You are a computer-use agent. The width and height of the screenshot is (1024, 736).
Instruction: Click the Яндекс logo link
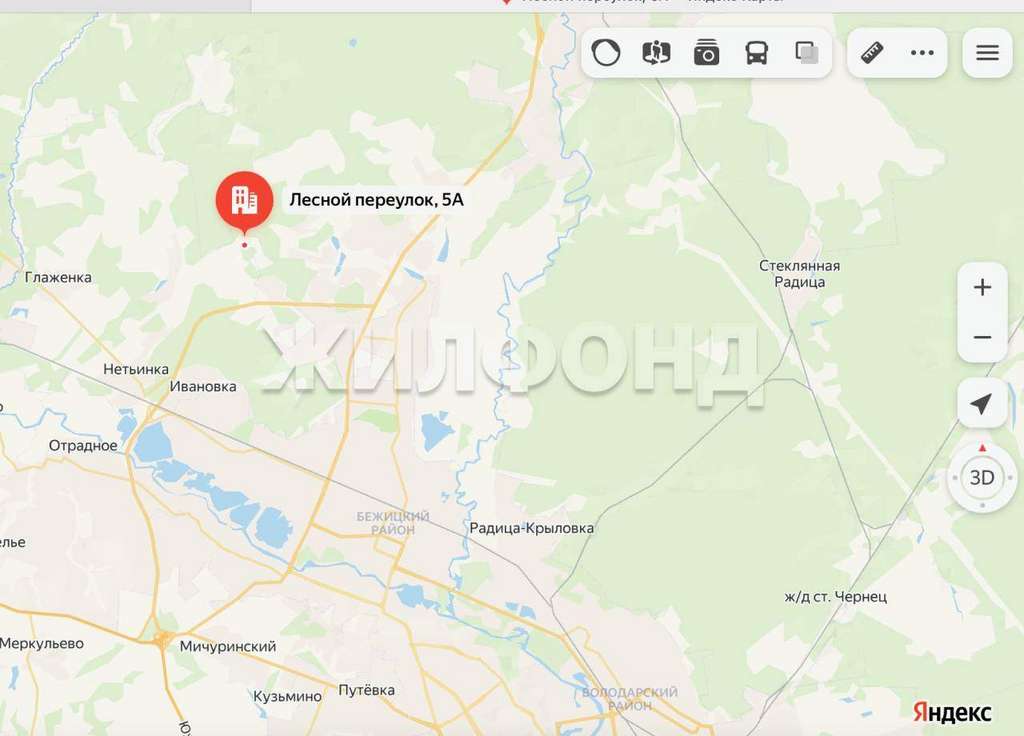point(952,712)
